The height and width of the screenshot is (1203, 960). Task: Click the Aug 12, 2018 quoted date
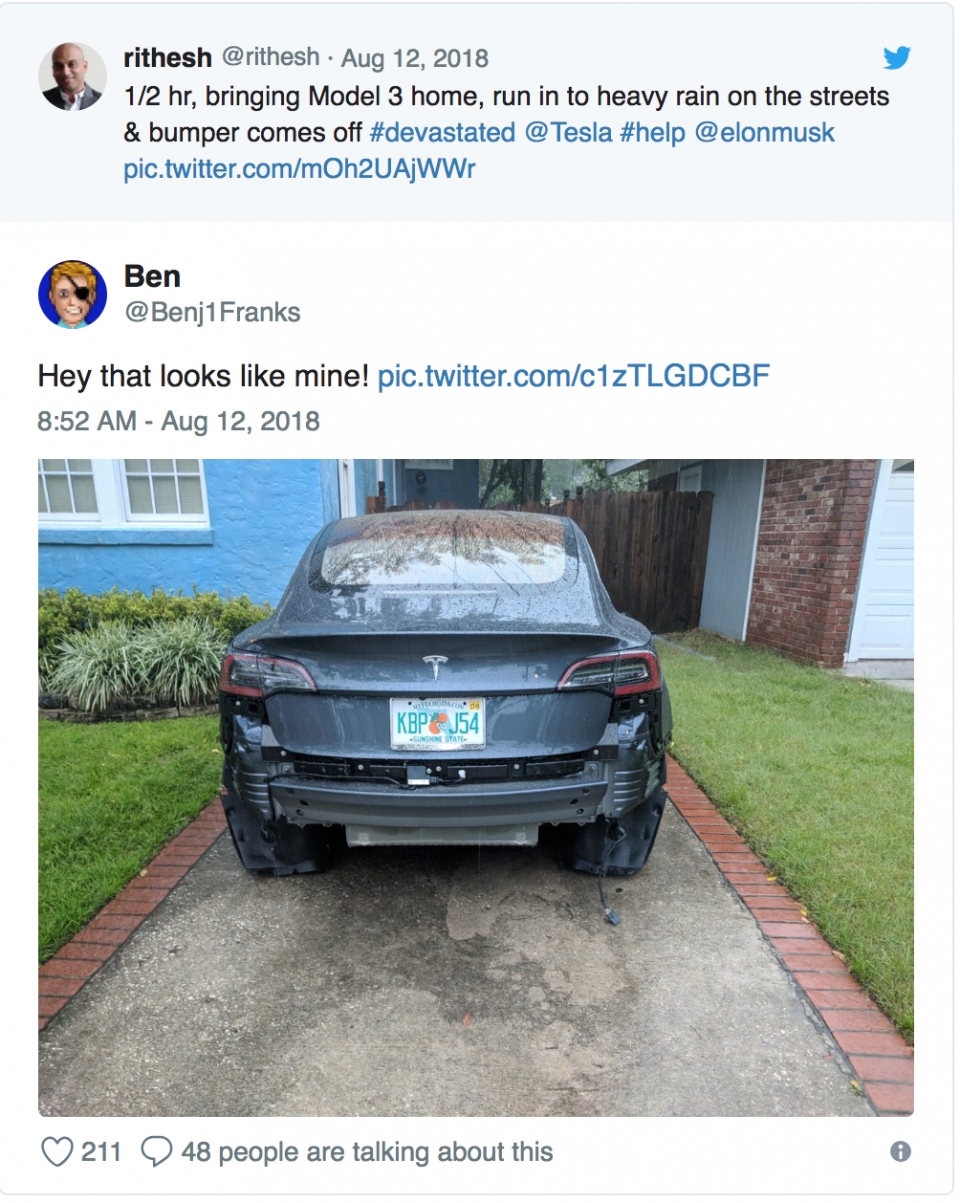[x=415, y=58]
